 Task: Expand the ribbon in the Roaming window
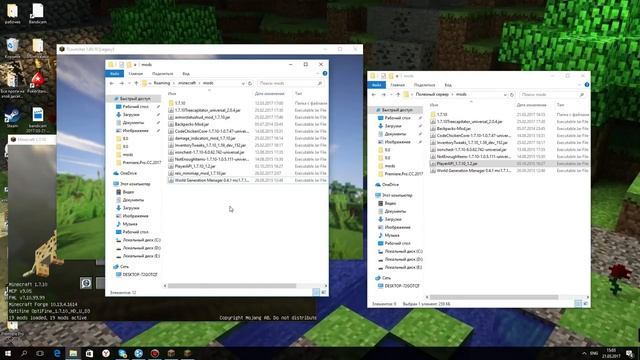pyautogui.click(x=318, y=73)
